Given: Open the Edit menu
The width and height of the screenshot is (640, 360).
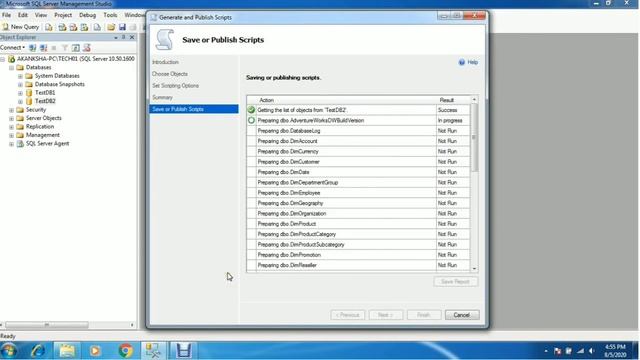Looking at the screenshot, I should point(23,15).
